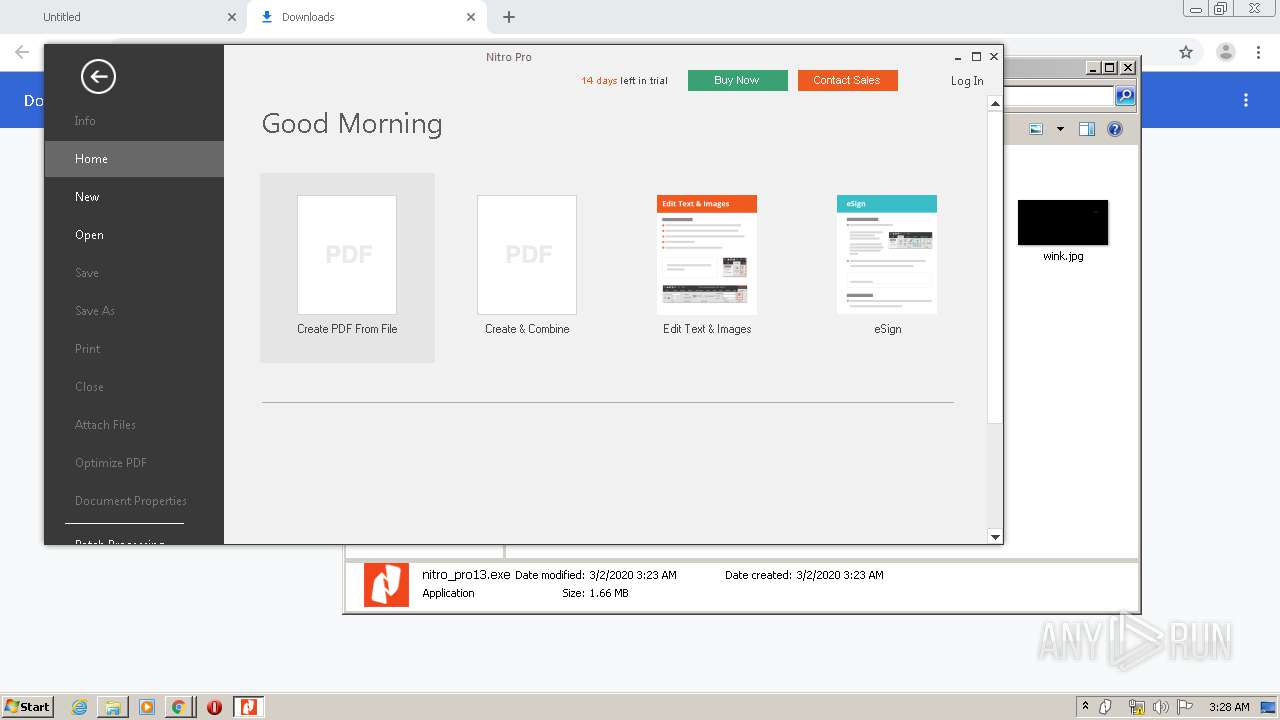Image resolution: width=1280 pixels, height=720 pixels.
Task: Open Internet Explorer from taskbar
Action: [x=79, y=707]
